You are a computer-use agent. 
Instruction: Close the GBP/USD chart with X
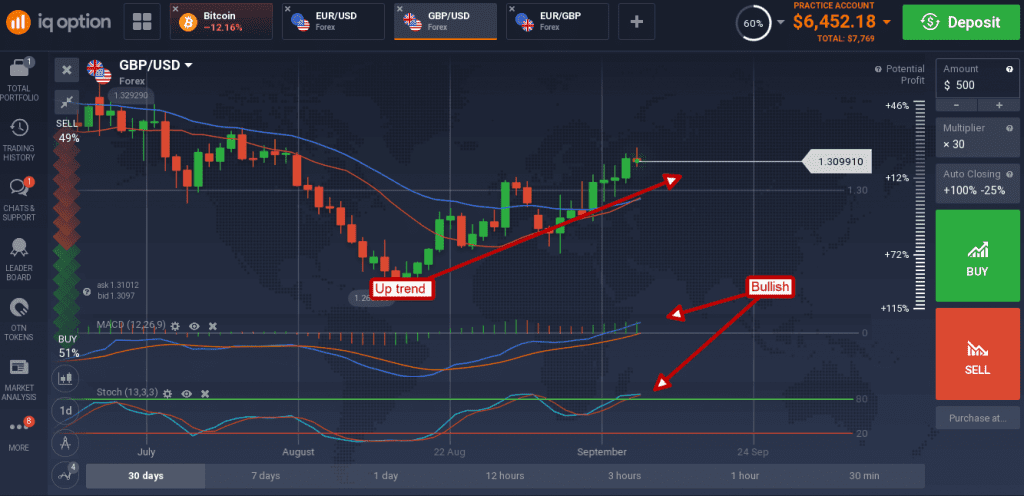[67, 70]
